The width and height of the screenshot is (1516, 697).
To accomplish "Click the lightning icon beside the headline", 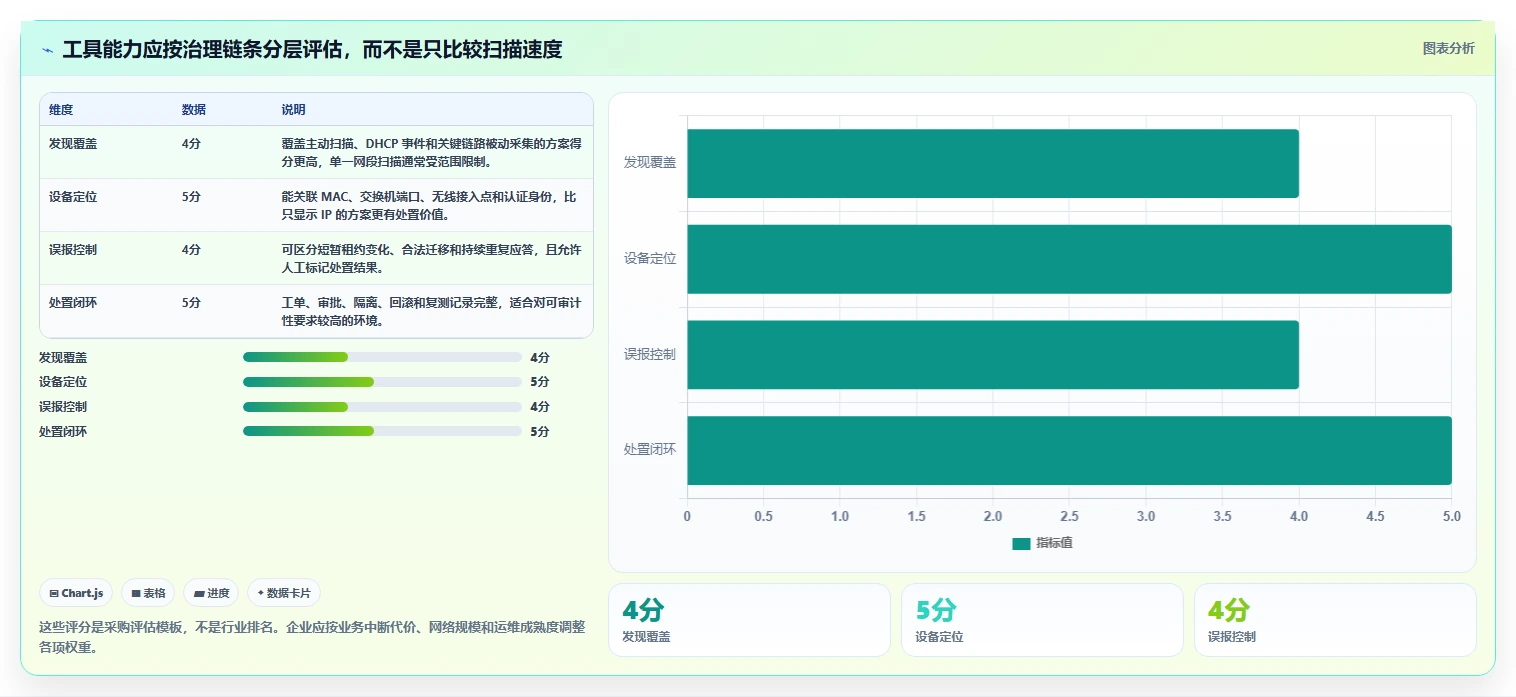I will coord(47,49).
